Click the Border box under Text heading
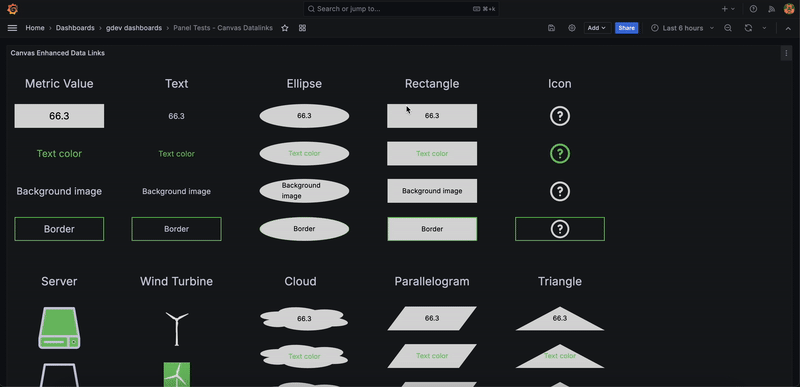The image size is (800, 387). click(x=177, y=229)
